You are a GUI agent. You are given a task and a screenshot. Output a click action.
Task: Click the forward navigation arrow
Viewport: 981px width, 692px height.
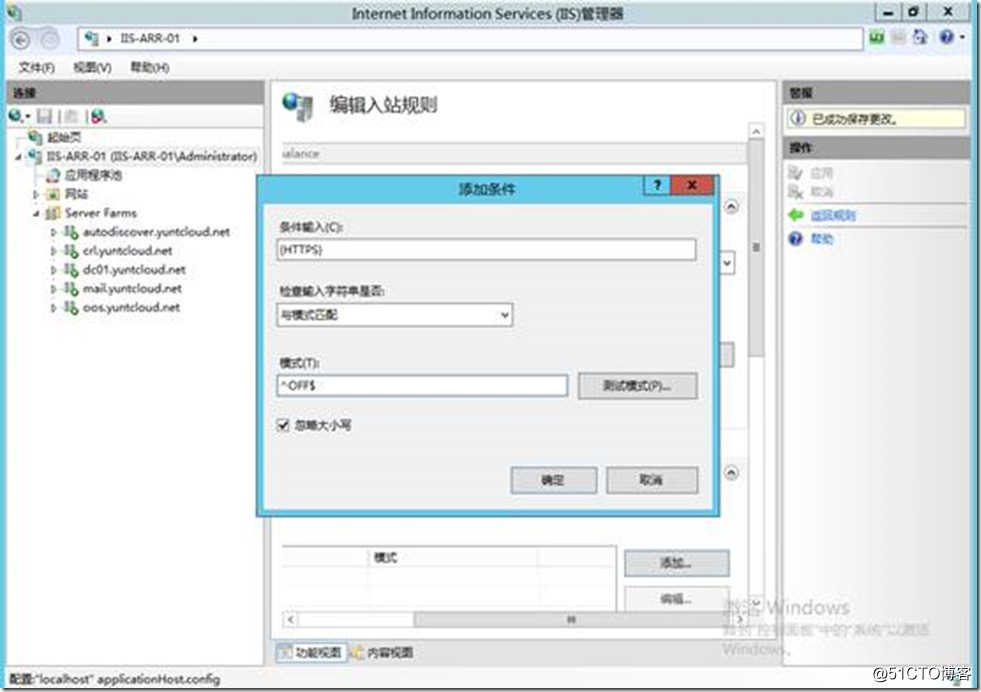point(49,40)
